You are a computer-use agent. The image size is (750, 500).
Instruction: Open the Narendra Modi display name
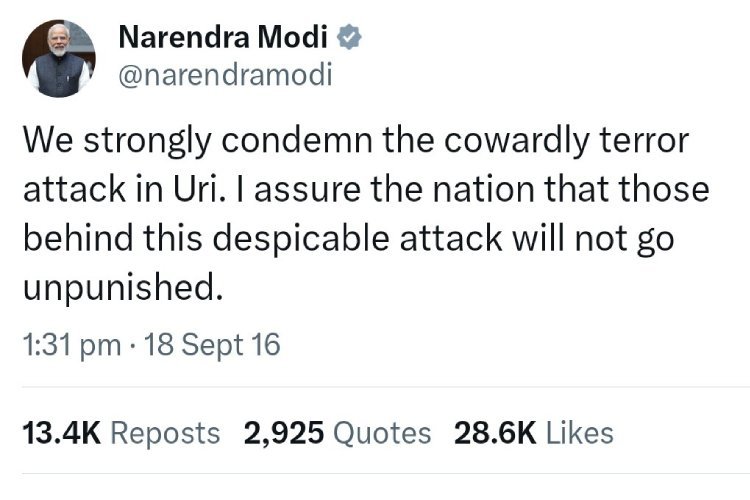226,39
